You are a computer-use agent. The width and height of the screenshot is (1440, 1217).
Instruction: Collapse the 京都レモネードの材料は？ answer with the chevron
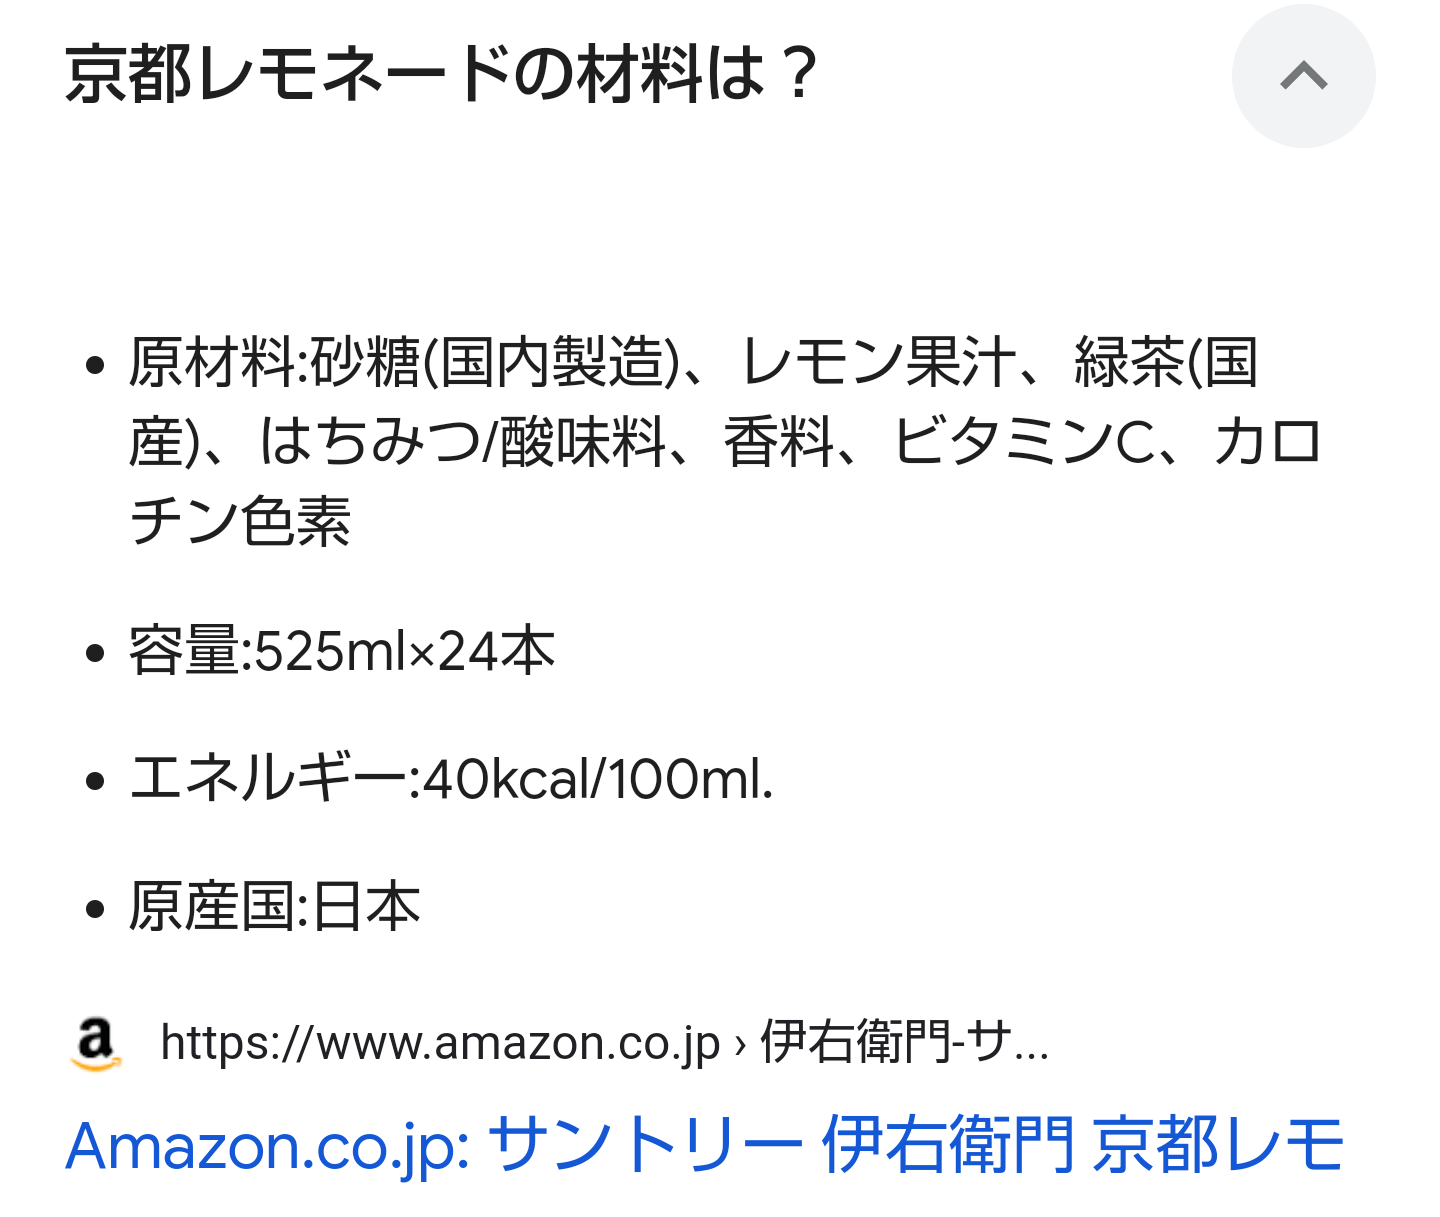[x=1303, y=76]
